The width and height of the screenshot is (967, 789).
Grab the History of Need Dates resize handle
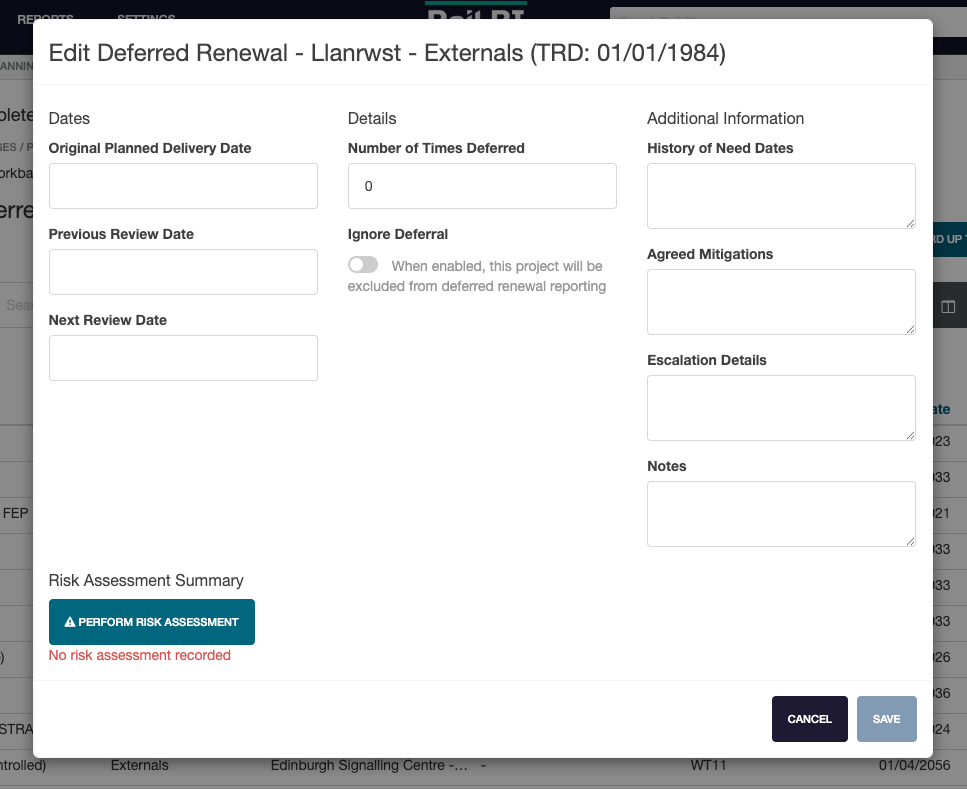[909, 222]
